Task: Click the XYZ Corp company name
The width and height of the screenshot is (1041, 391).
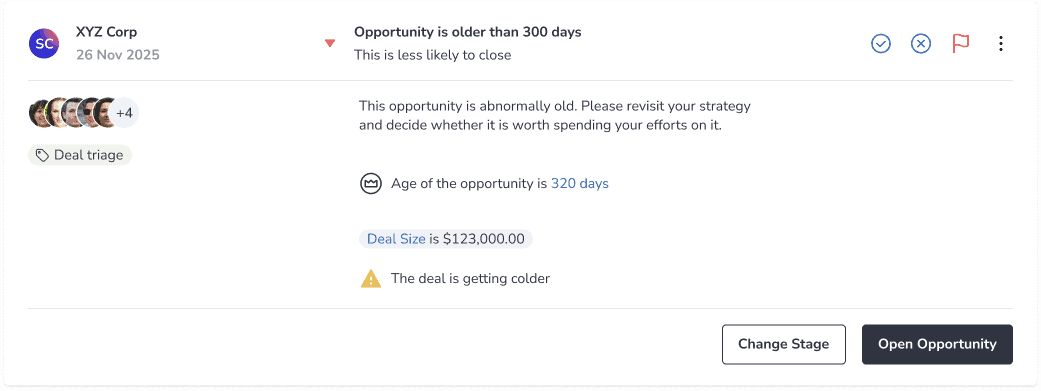Action: pyautogui.click(x=106, y=32)
